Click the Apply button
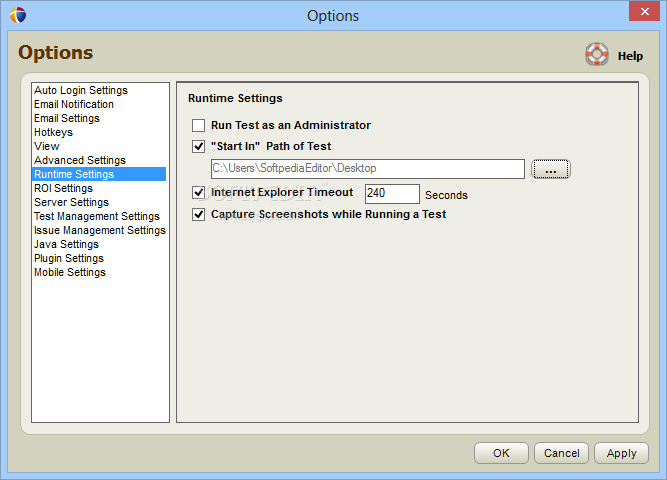667x480 pixels. [x=621, y=453]
